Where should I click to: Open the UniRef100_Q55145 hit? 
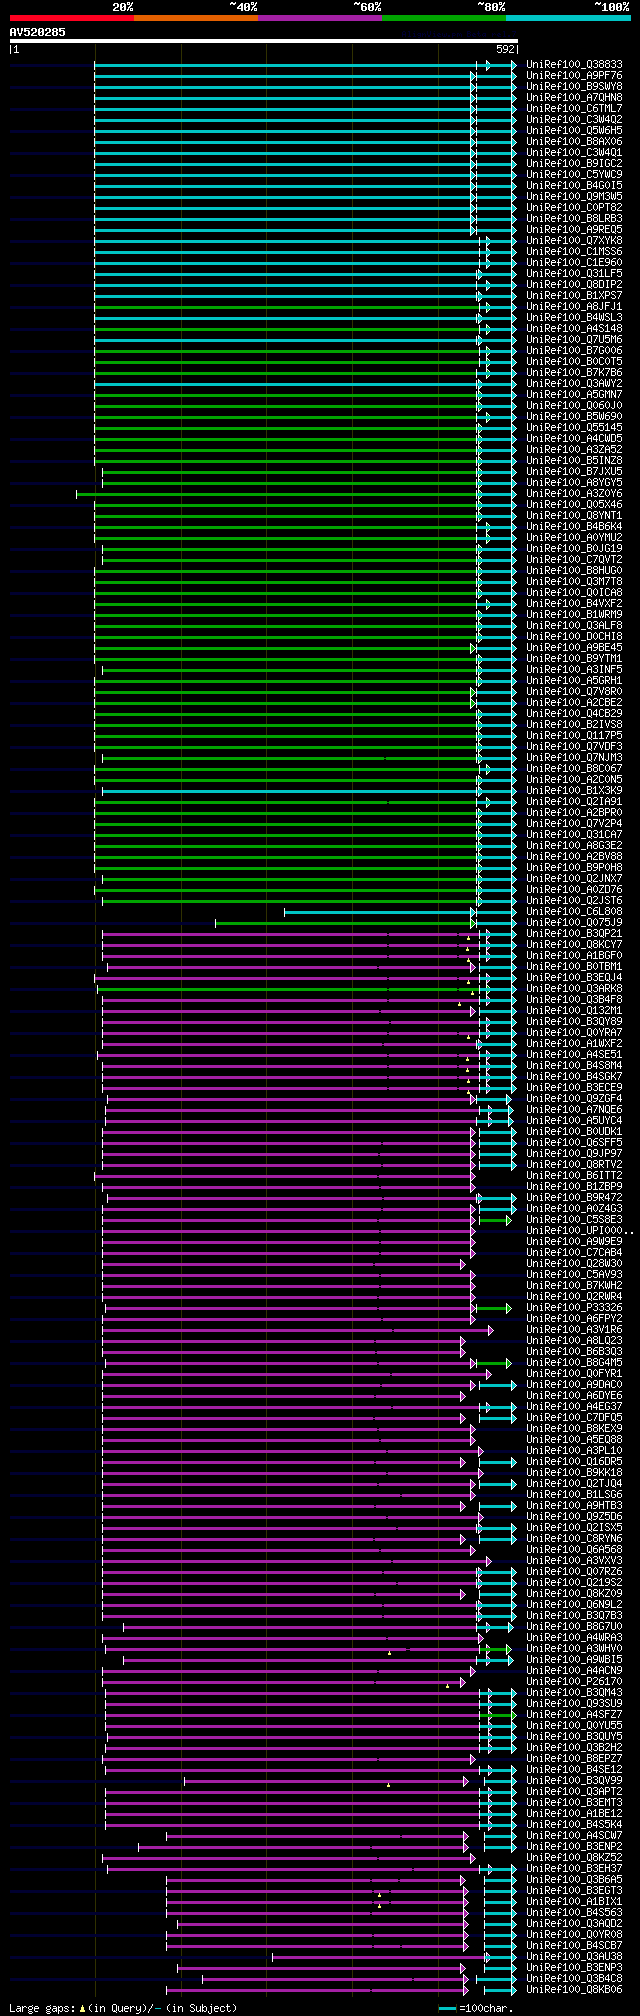[x=575, y=428]
